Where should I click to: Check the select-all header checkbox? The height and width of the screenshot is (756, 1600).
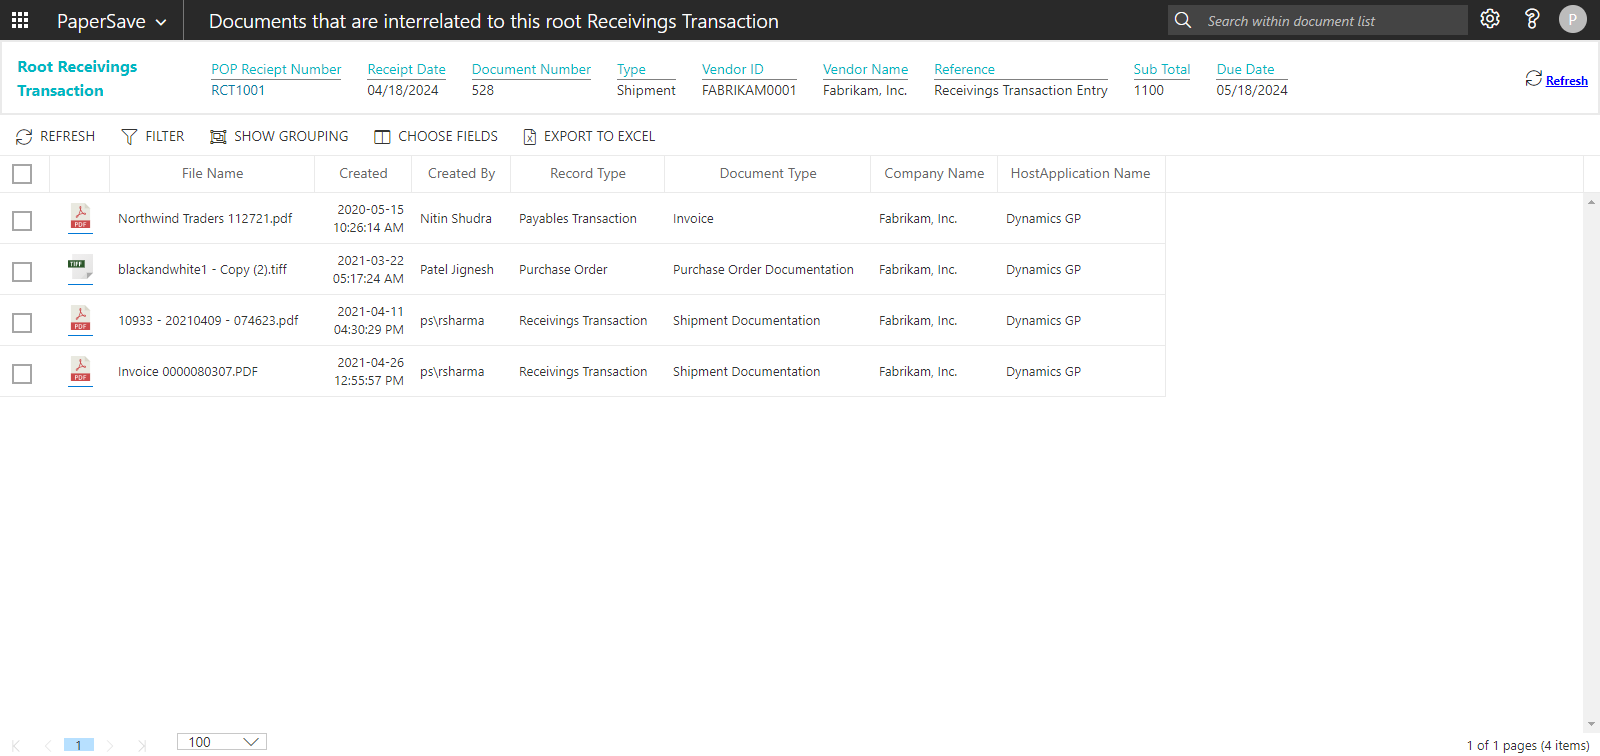[22, 174]
